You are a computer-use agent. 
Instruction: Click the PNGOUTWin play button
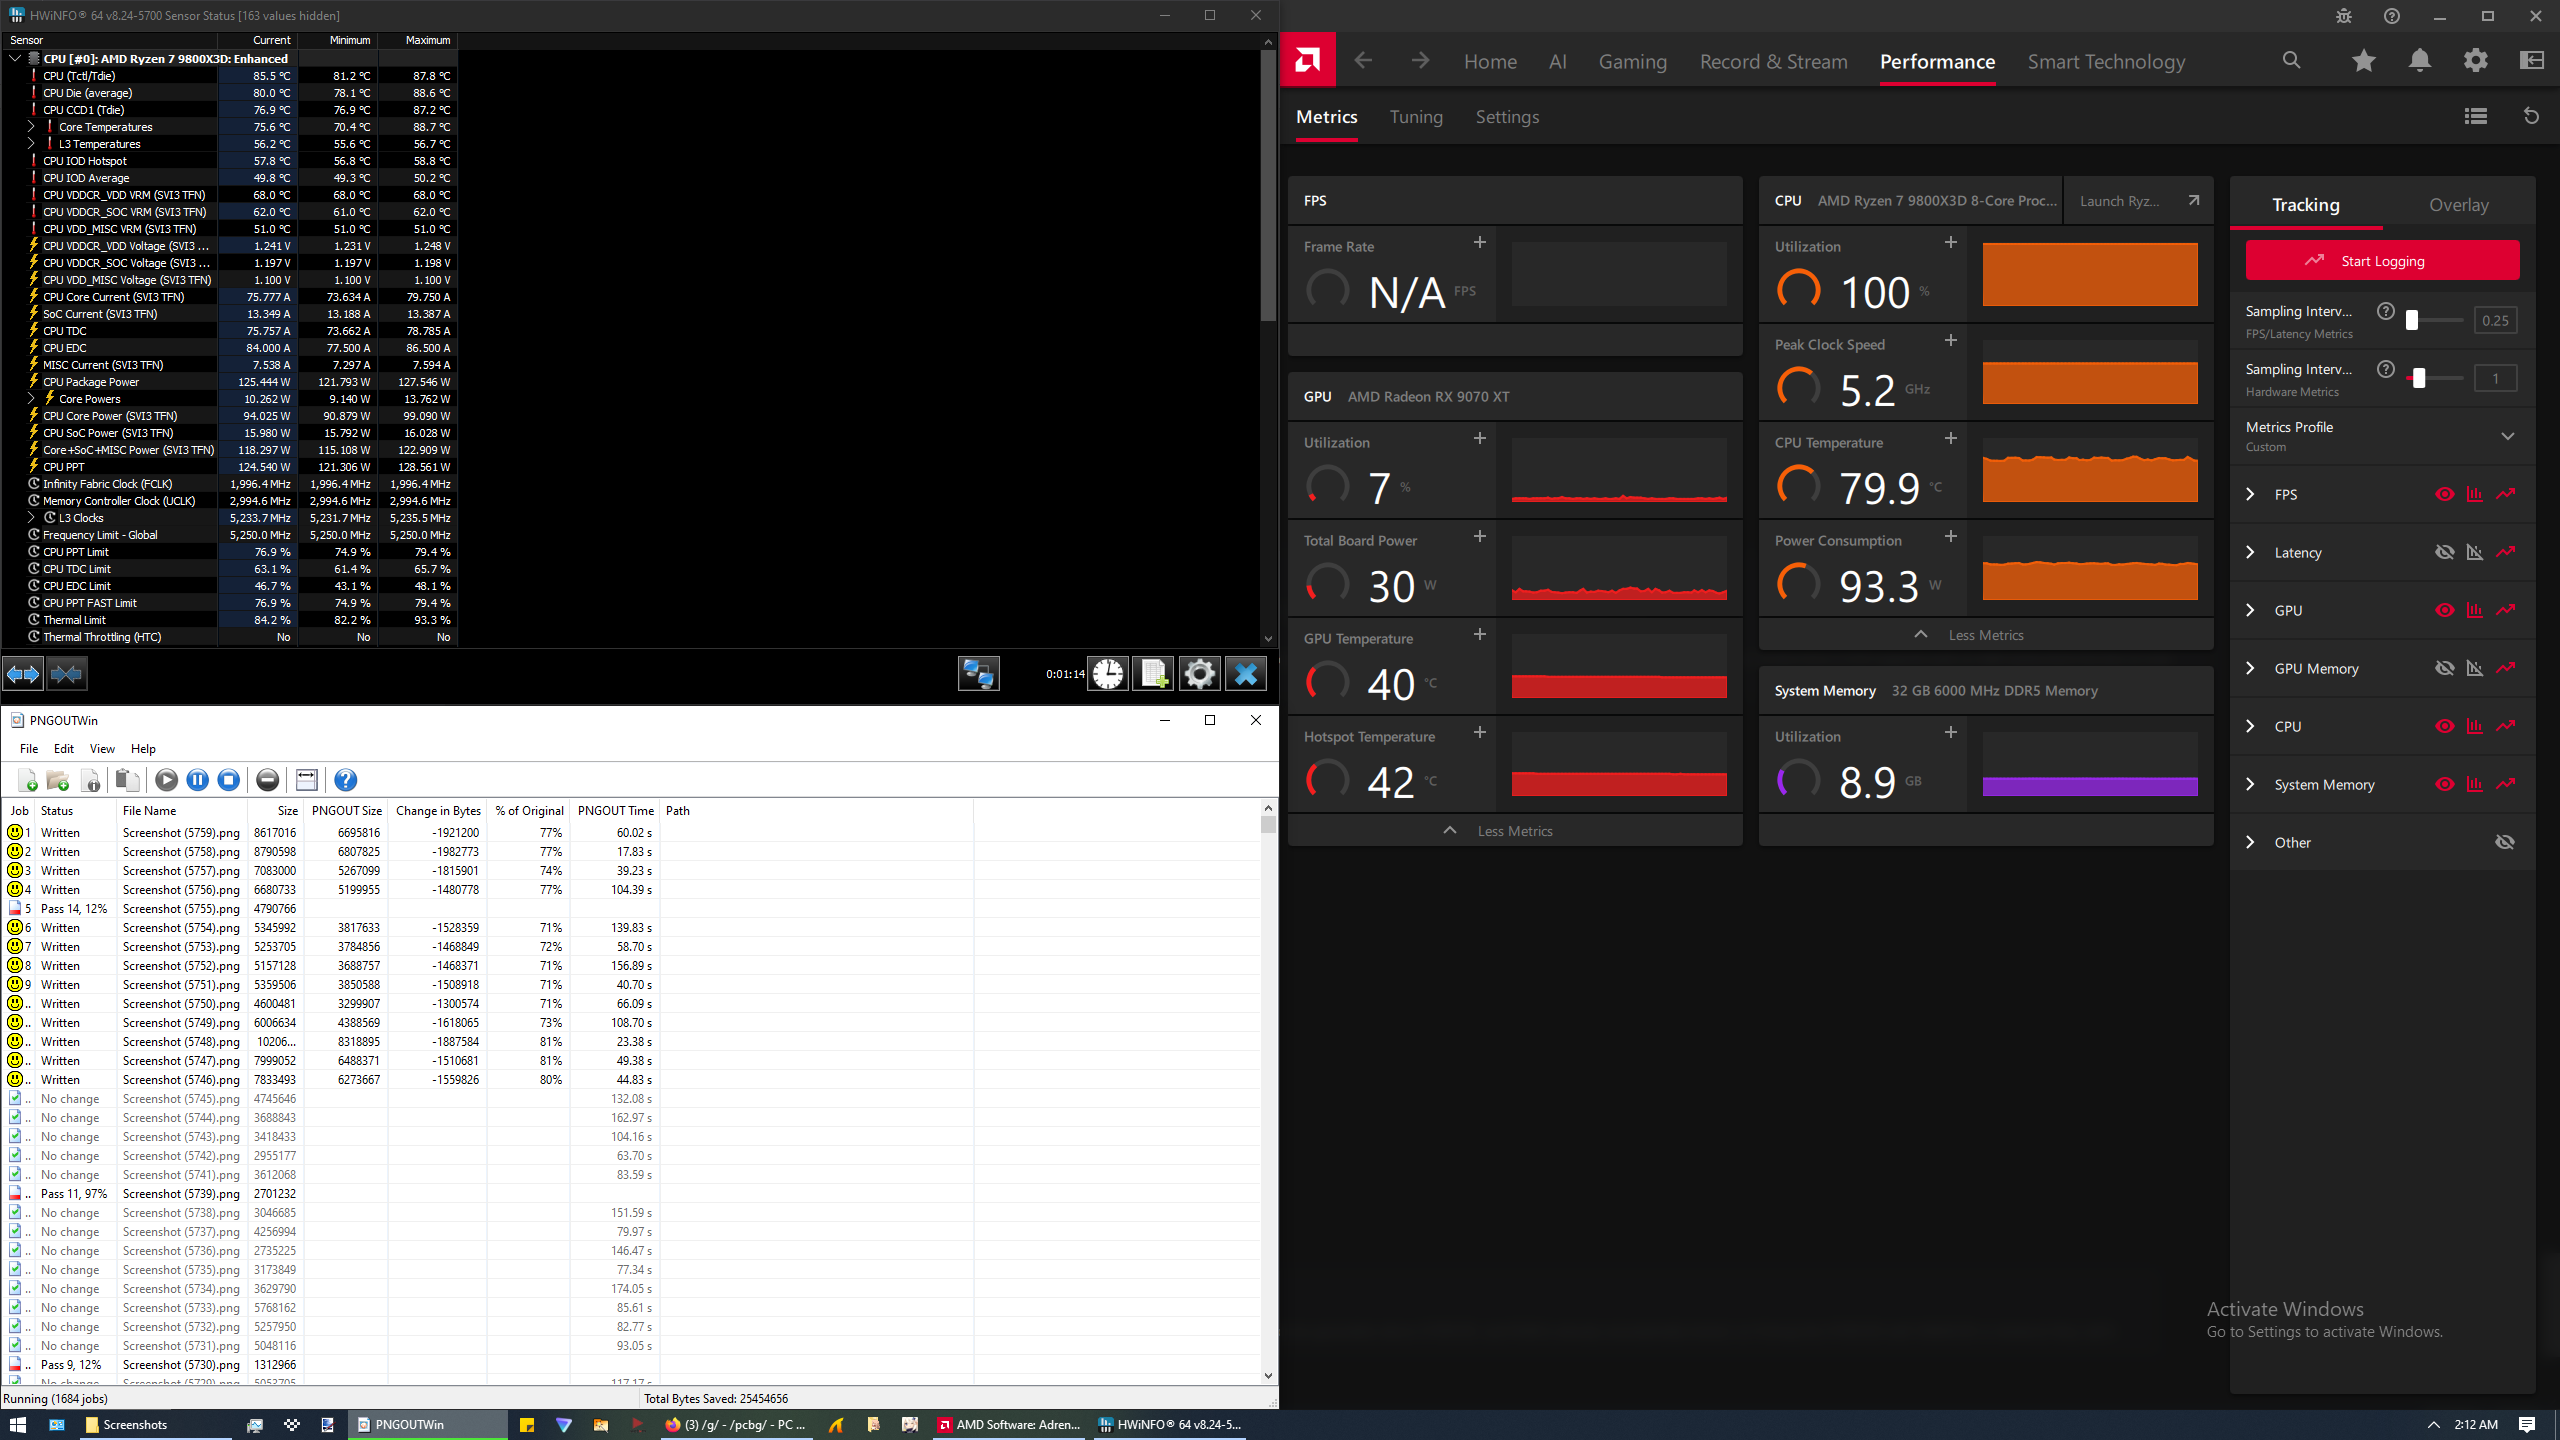pos(167,780)
